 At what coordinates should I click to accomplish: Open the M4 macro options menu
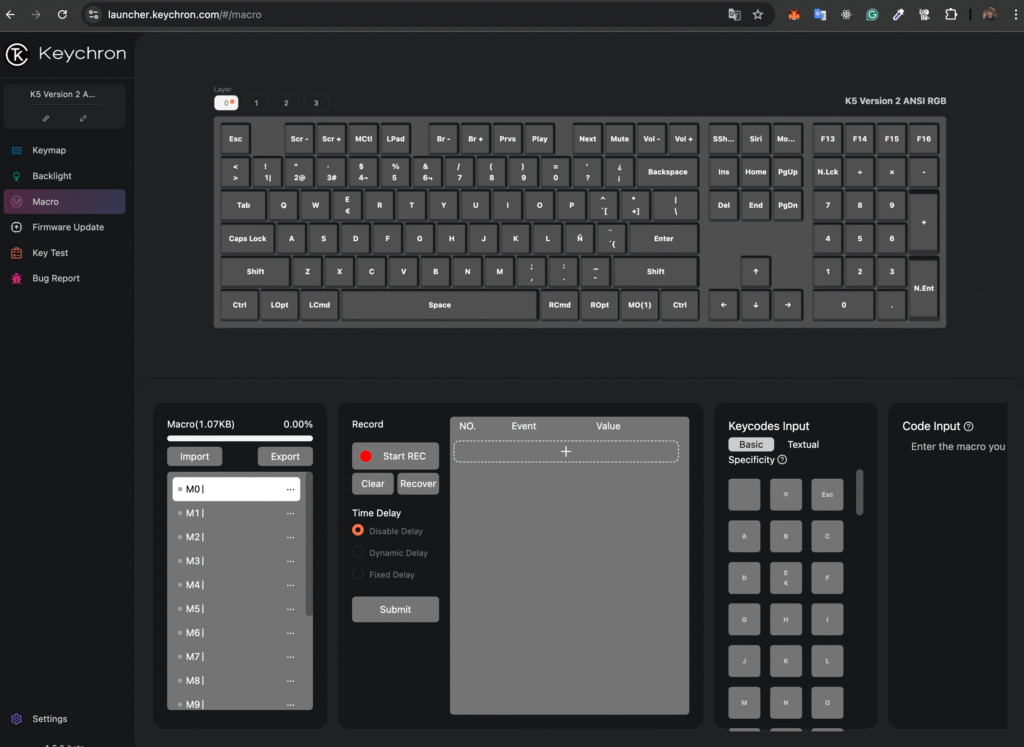[291, 585]
